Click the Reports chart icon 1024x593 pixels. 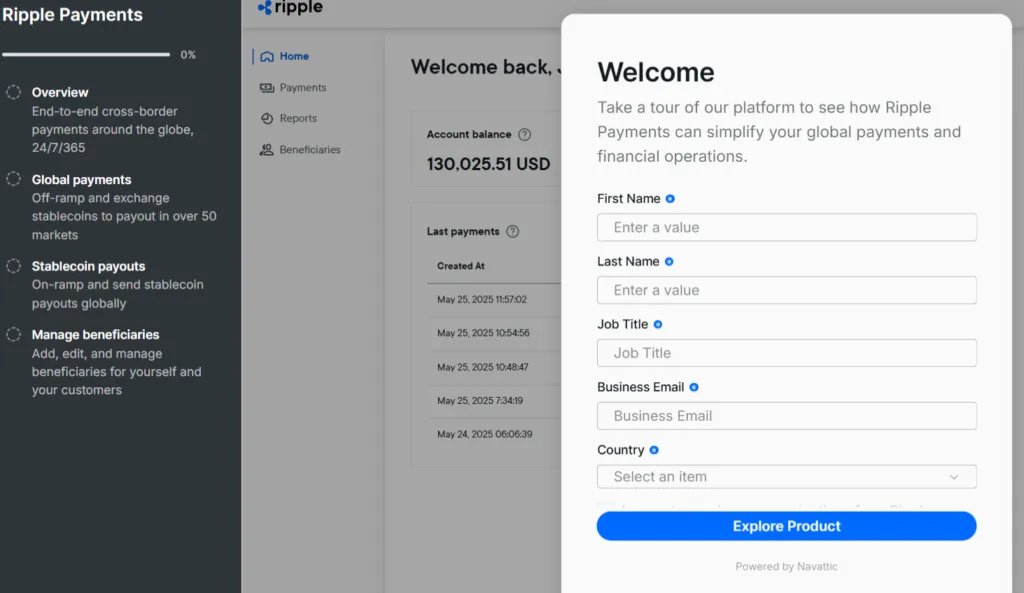pos(267,119)
